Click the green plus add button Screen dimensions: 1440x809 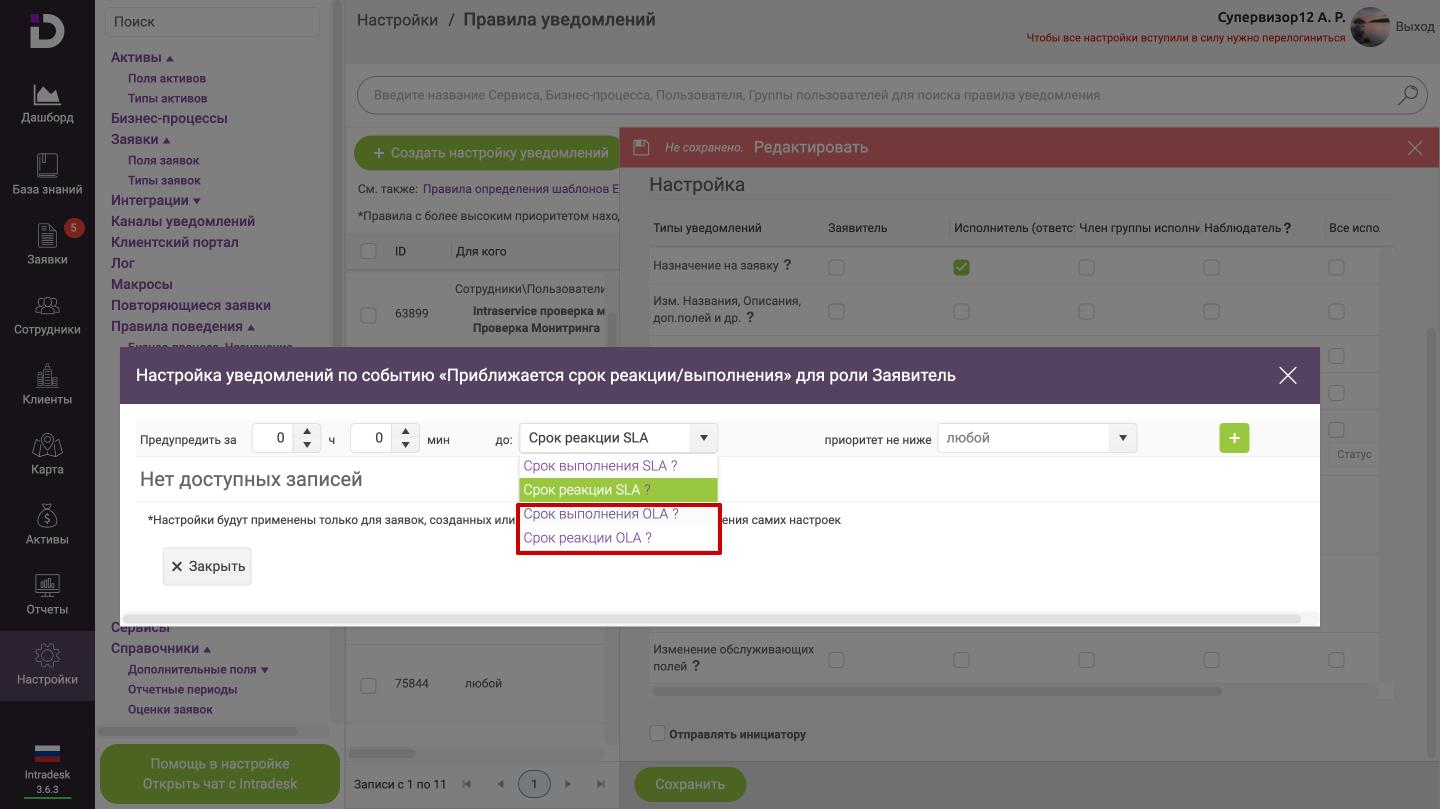(x=1234, y=438)
